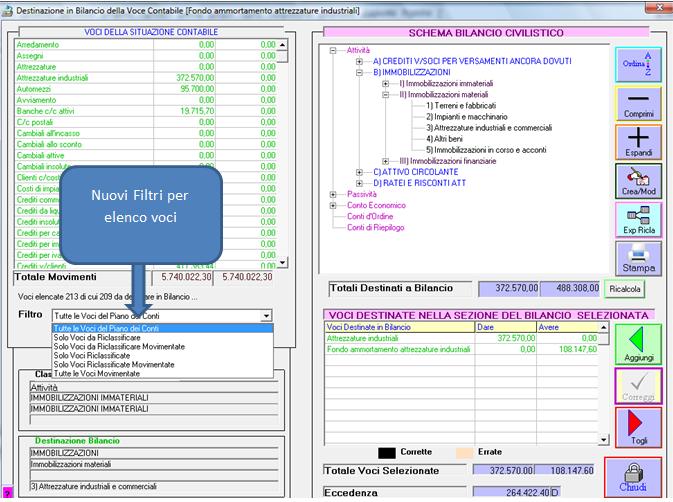Select 'Automezzi' row in voci list
The width and height of the screenshot is (673, 502).
coord(146,89)
